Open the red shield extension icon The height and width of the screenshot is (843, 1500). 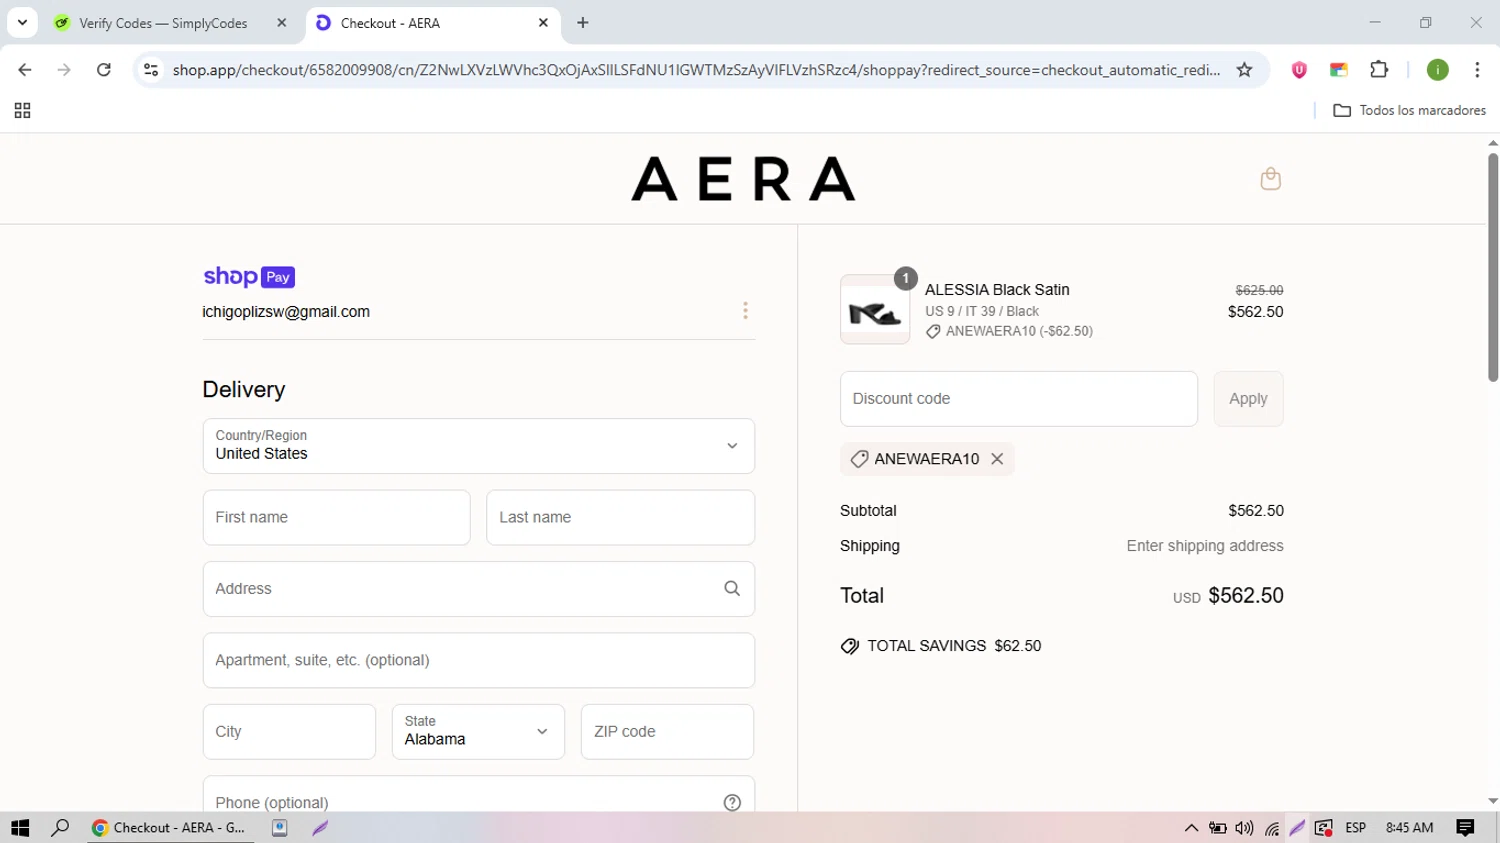pos(1299,70)
